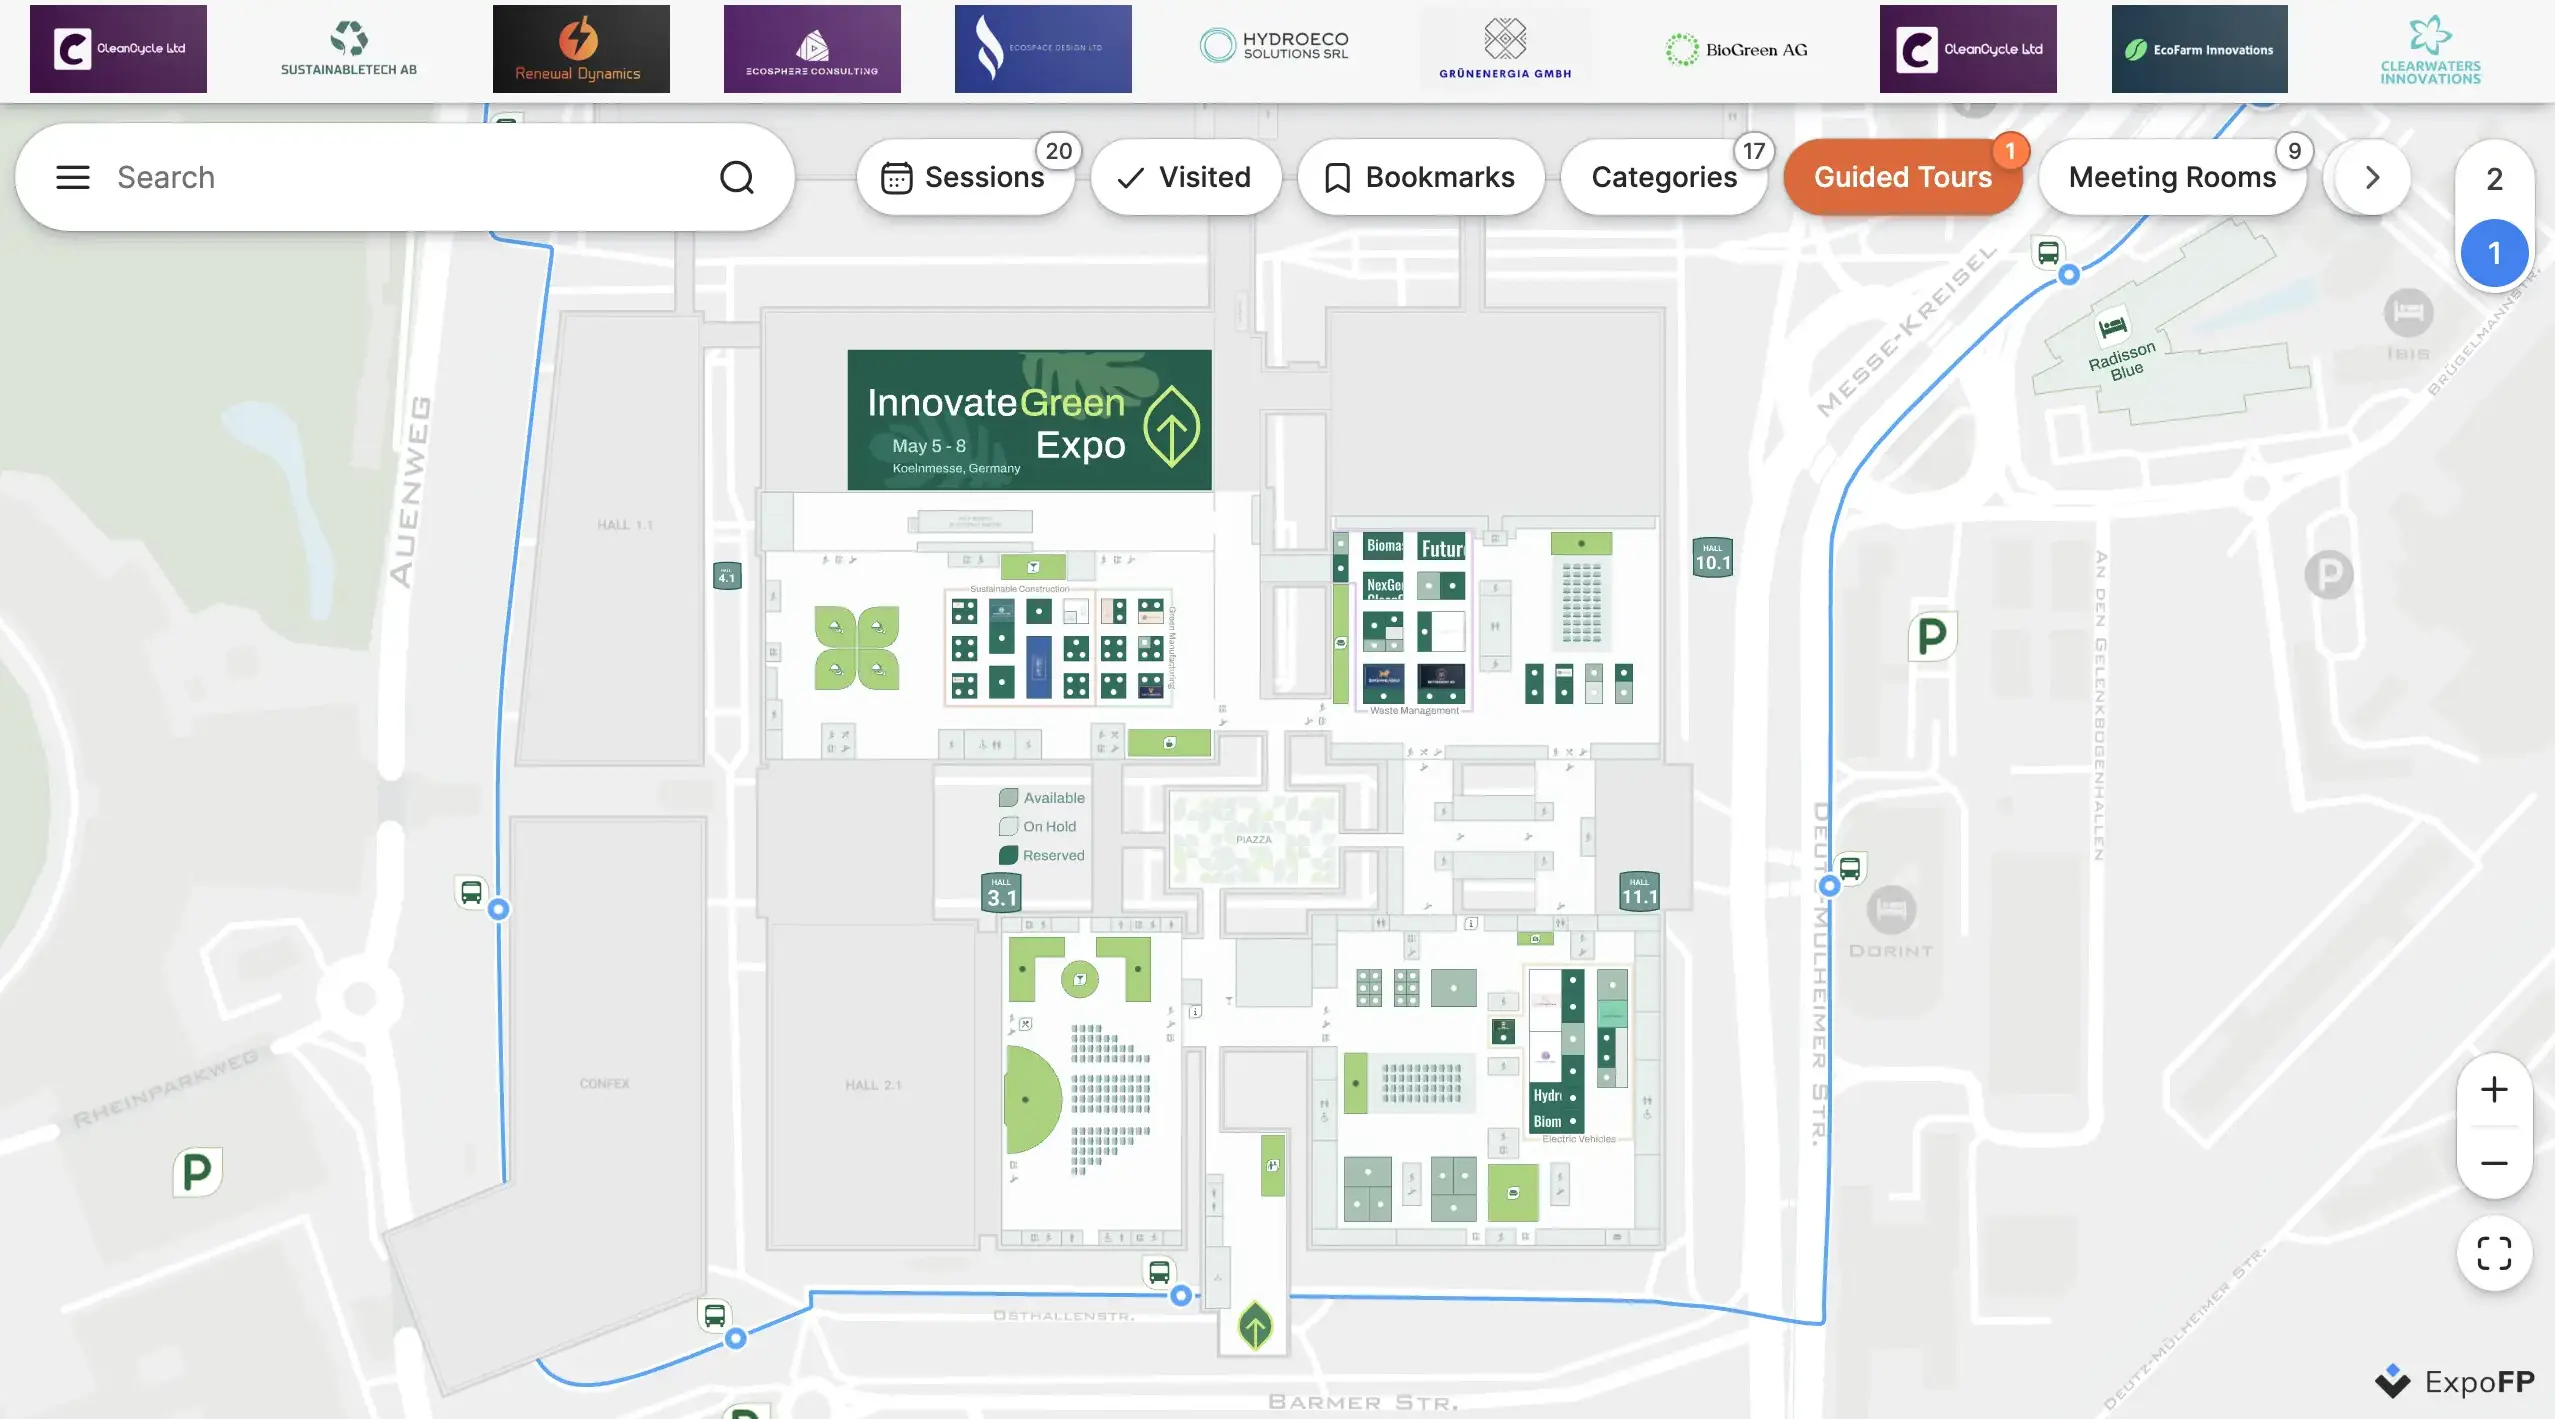Toggle the Visited filter
The image size is (2555, 1419).
point(1185,178)
